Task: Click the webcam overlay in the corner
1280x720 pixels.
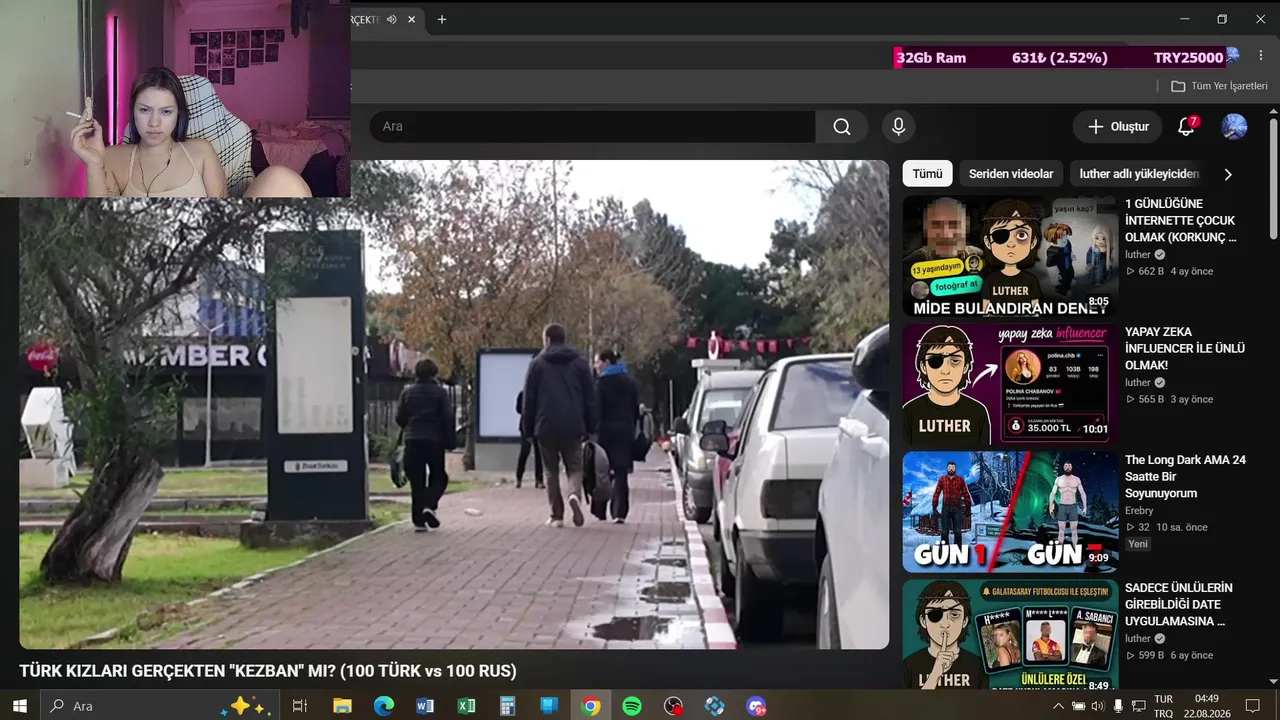Action: 175,98
